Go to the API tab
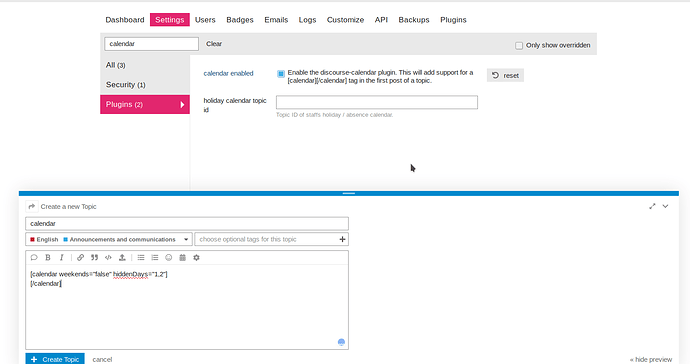Image resolution: width=690 pixels, height=364 pixels. coord(381,20)
